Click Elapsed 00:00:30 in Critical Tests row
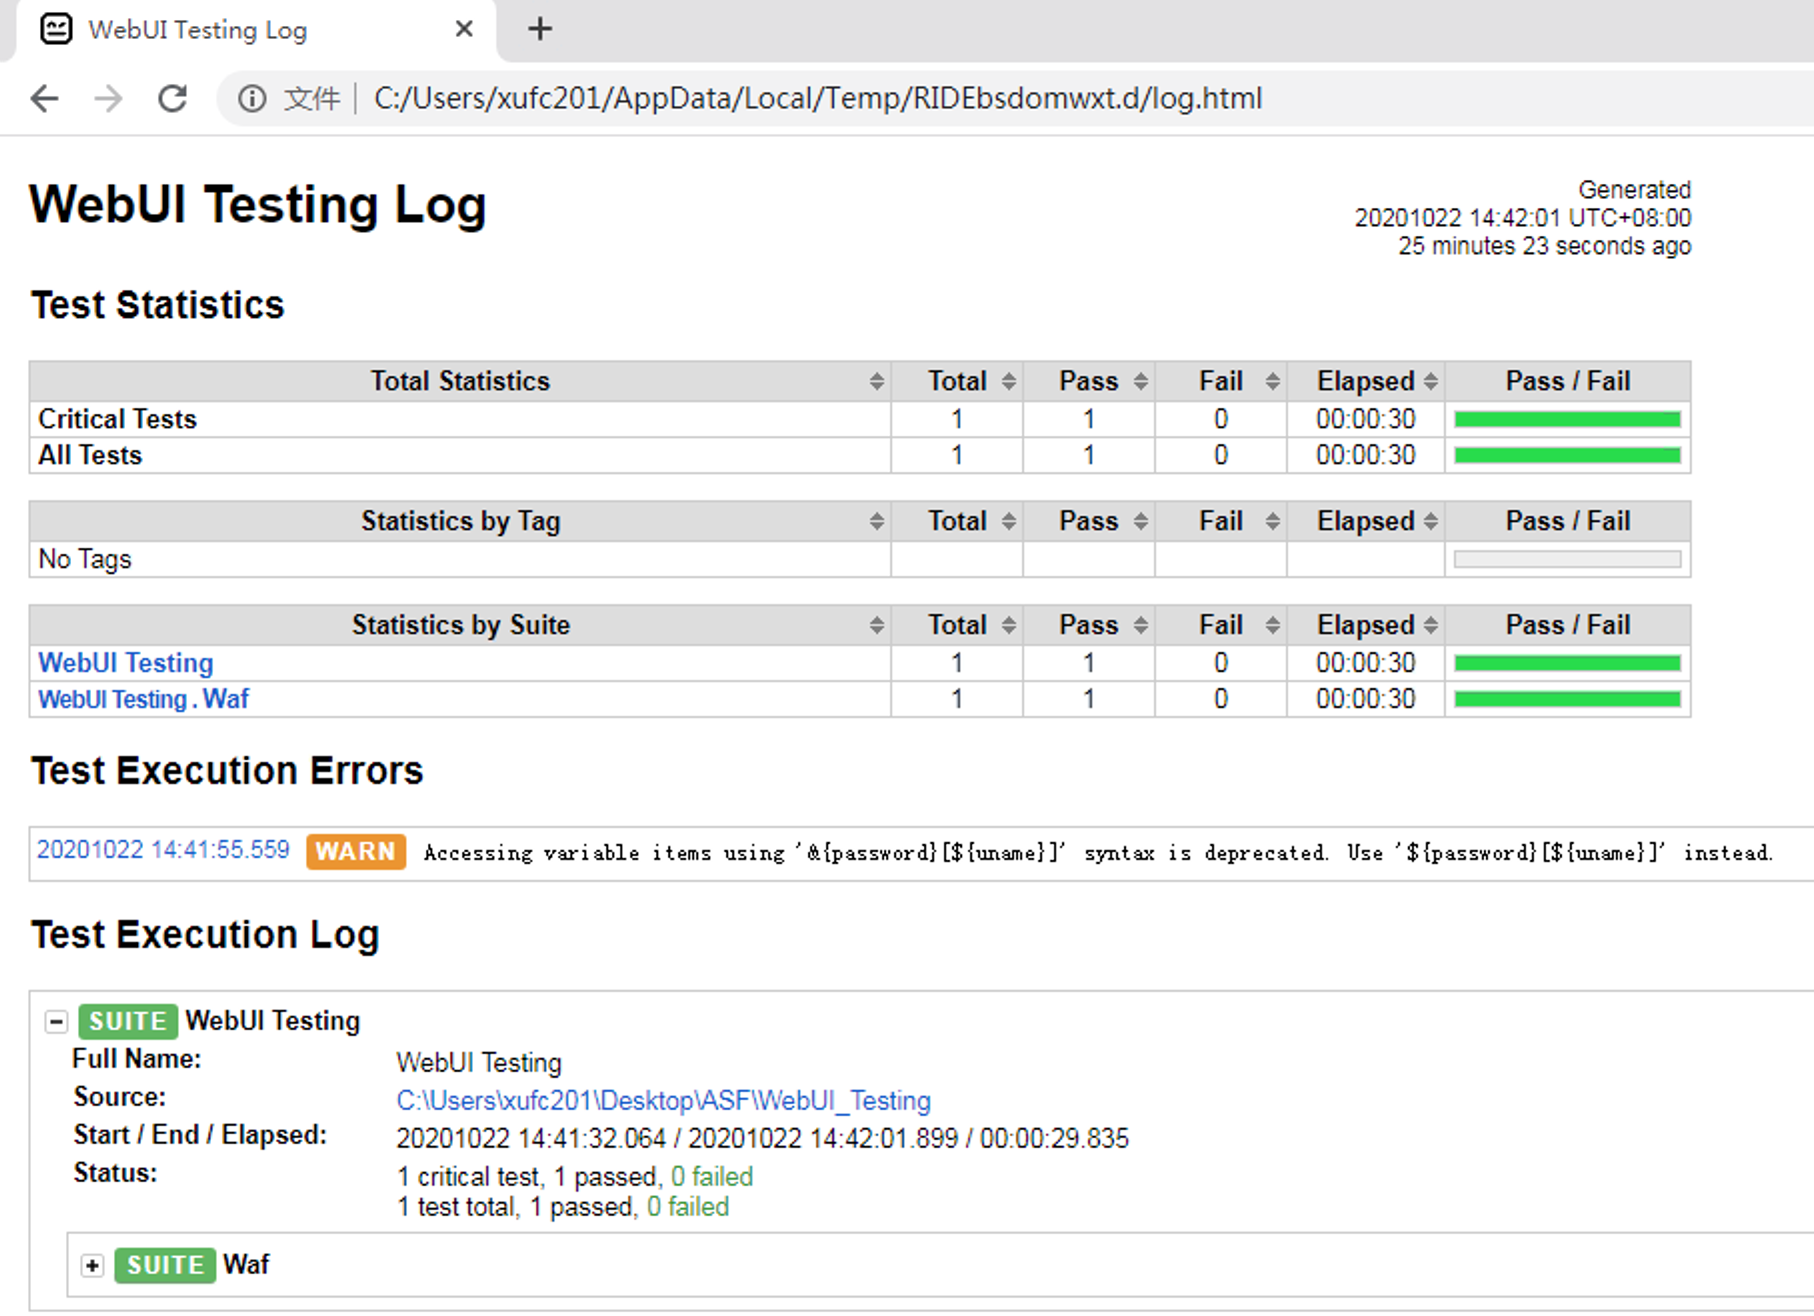Viewport: 1814px width, 1316px height. [x=1366, y=419]
